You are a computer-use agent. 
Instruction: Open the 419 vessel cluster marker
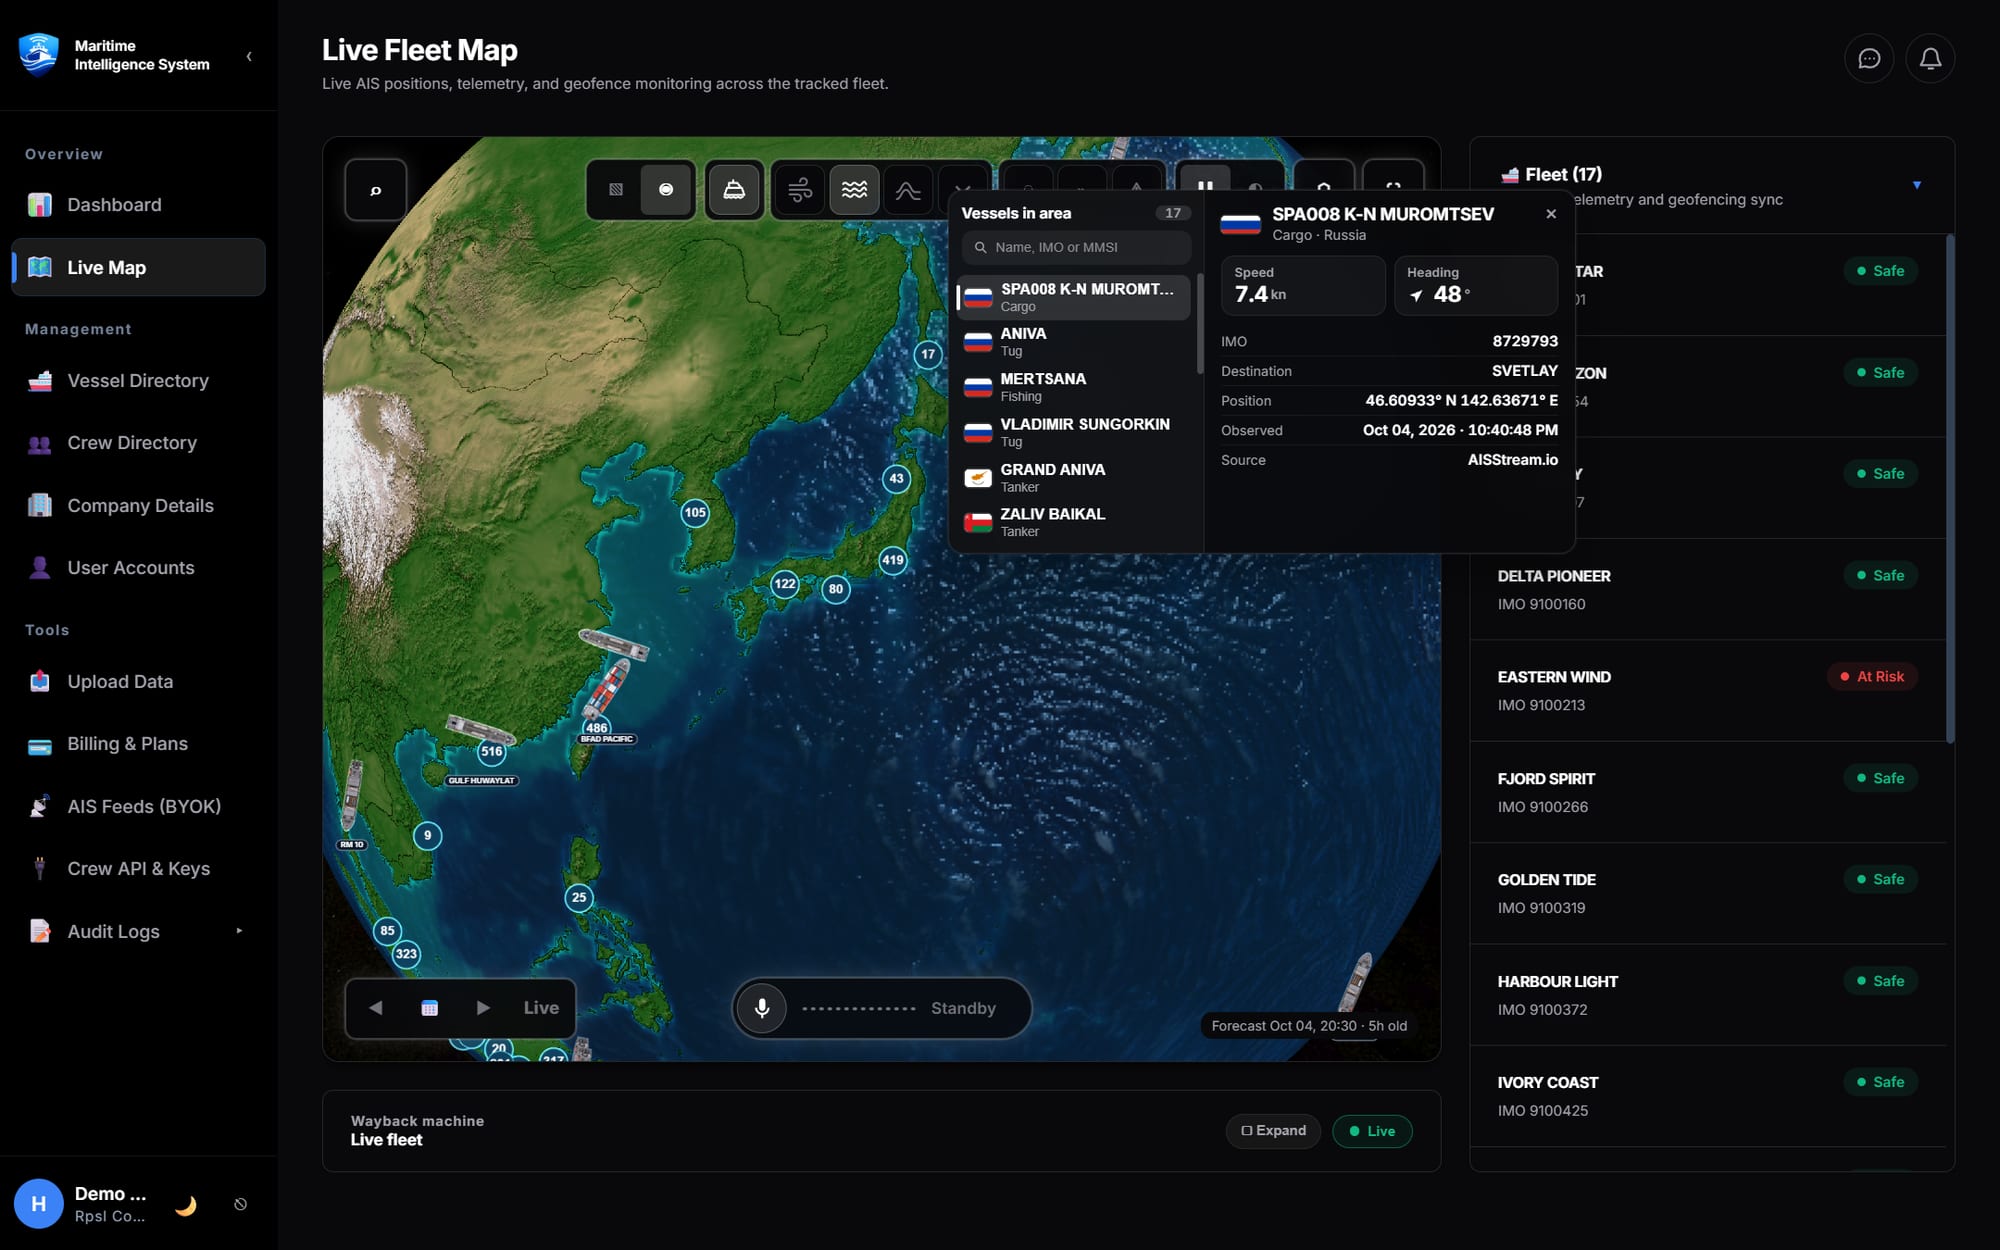point(893,560)
